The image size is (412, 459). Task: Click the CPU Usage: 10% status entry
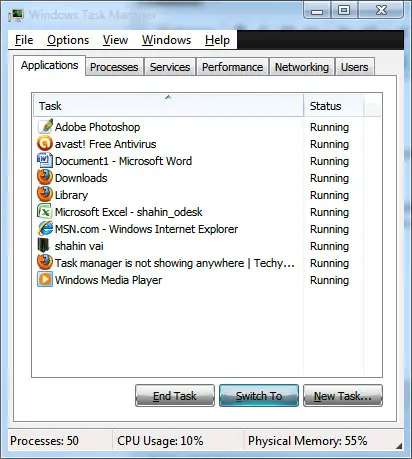tap(160, 441)
